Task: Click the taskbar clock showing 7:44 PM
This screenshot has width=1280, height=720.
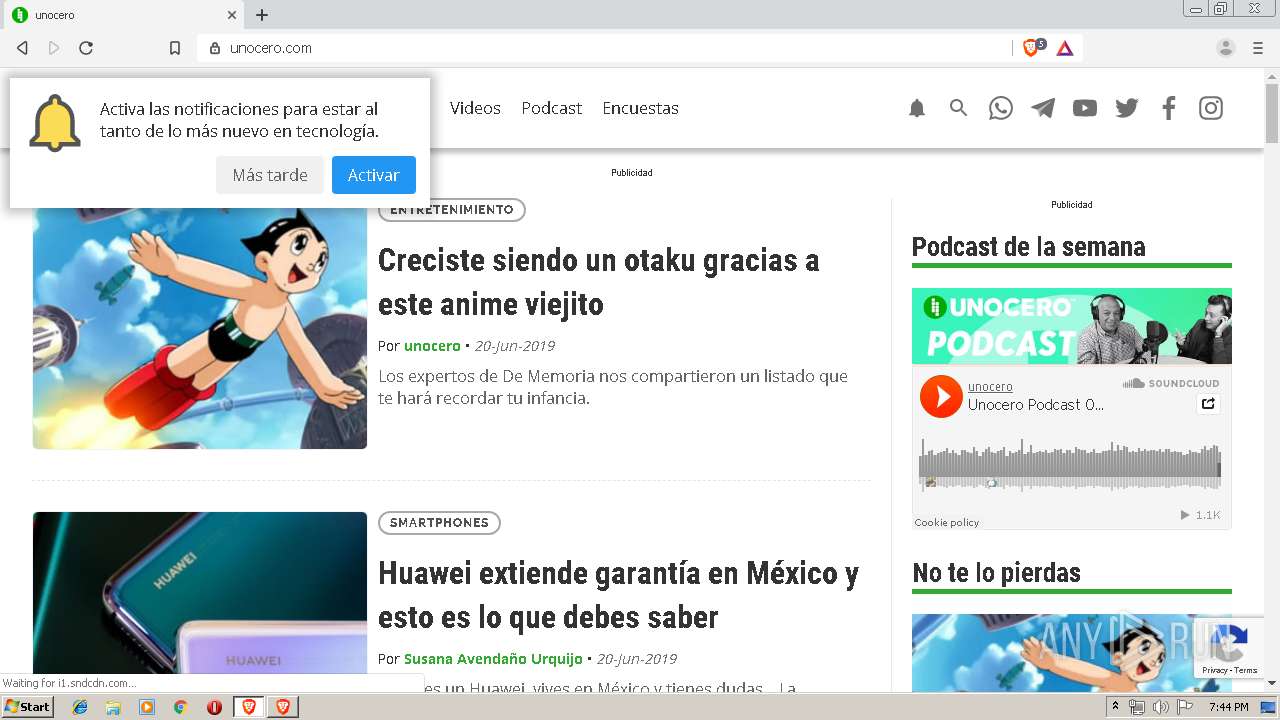Action: (x=1228, y=707)
